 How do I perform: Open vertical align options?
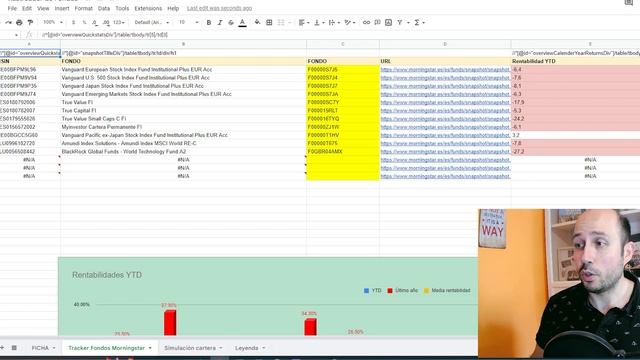319,22
